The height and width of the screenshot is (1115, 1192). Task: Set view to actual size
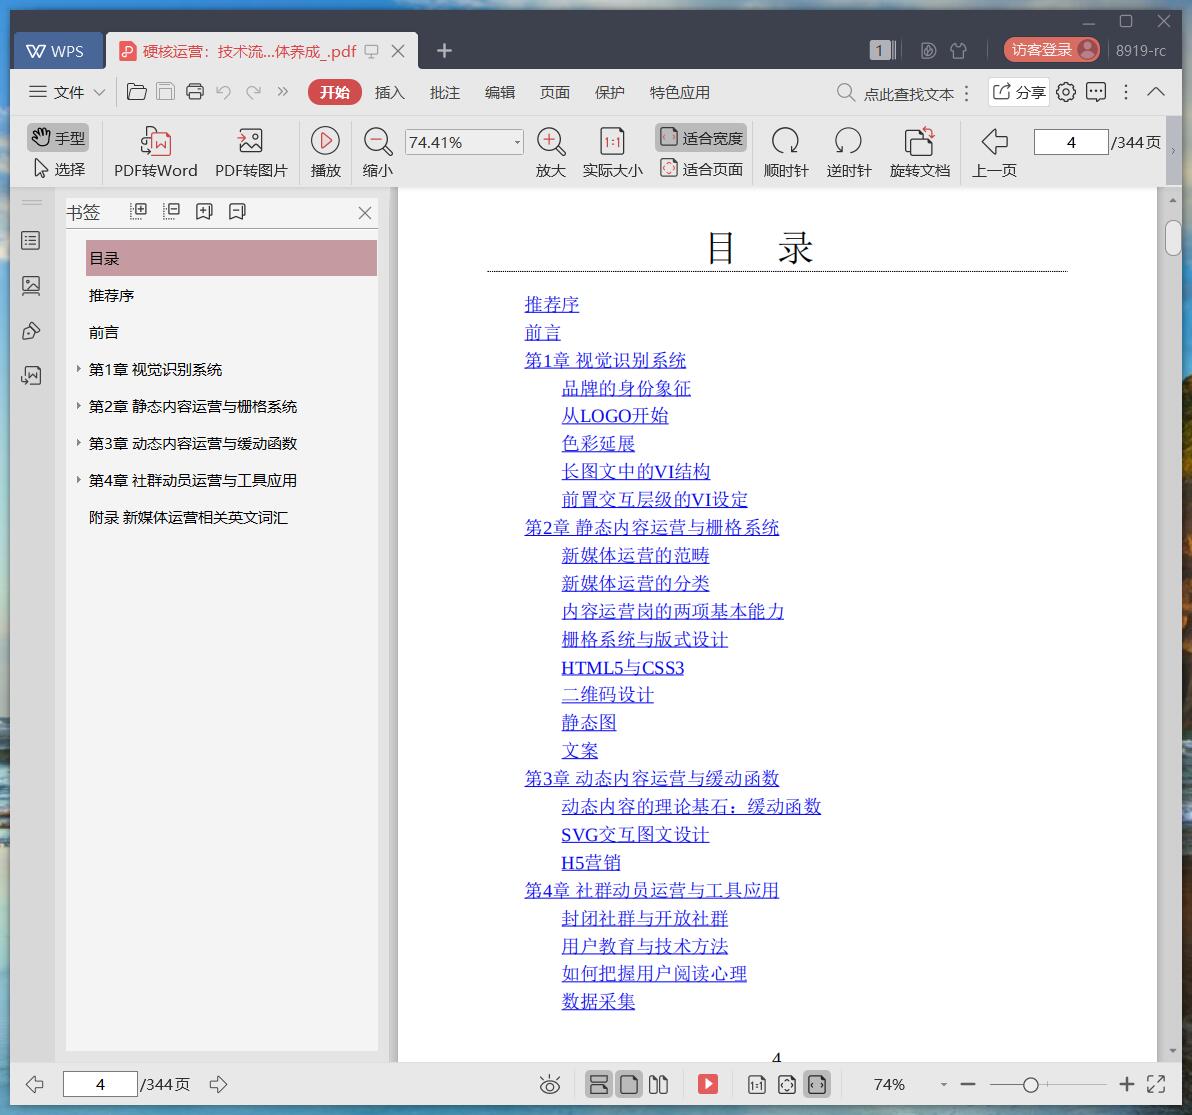tap(612, 152)
